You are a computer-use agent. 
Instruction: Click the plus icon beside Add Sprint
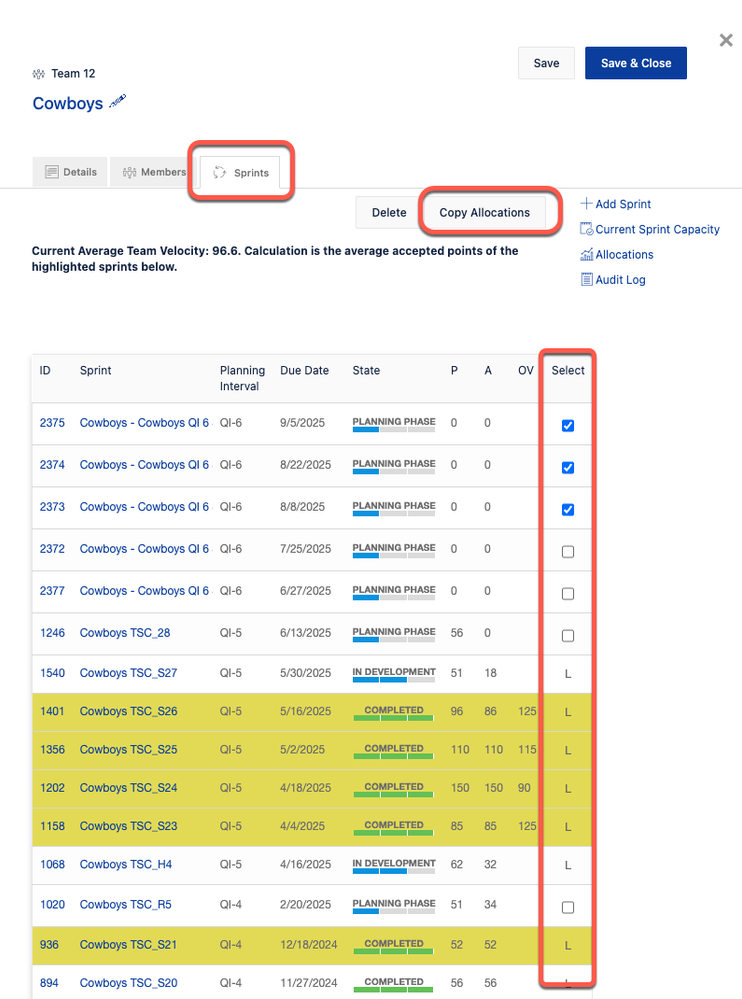point(586,204)
